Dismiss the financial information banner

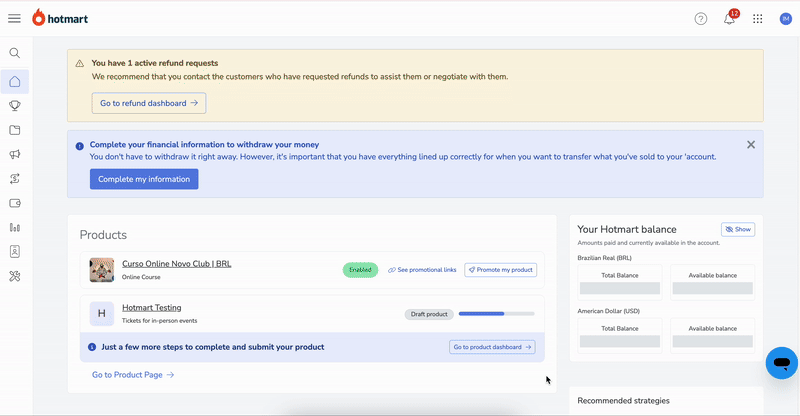pyautogui.click(x=751, y=145)
